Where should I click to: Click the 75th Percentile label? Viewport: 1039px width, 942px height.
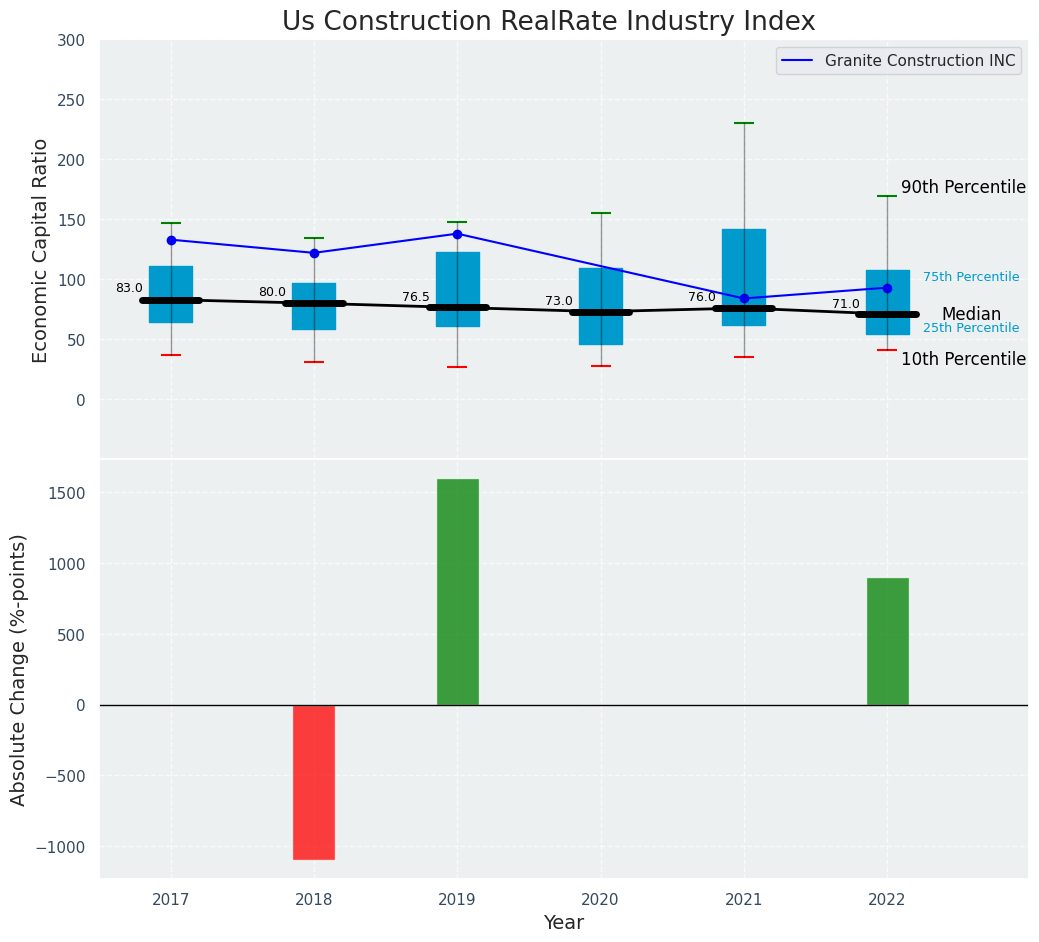[x=971, y=277]
